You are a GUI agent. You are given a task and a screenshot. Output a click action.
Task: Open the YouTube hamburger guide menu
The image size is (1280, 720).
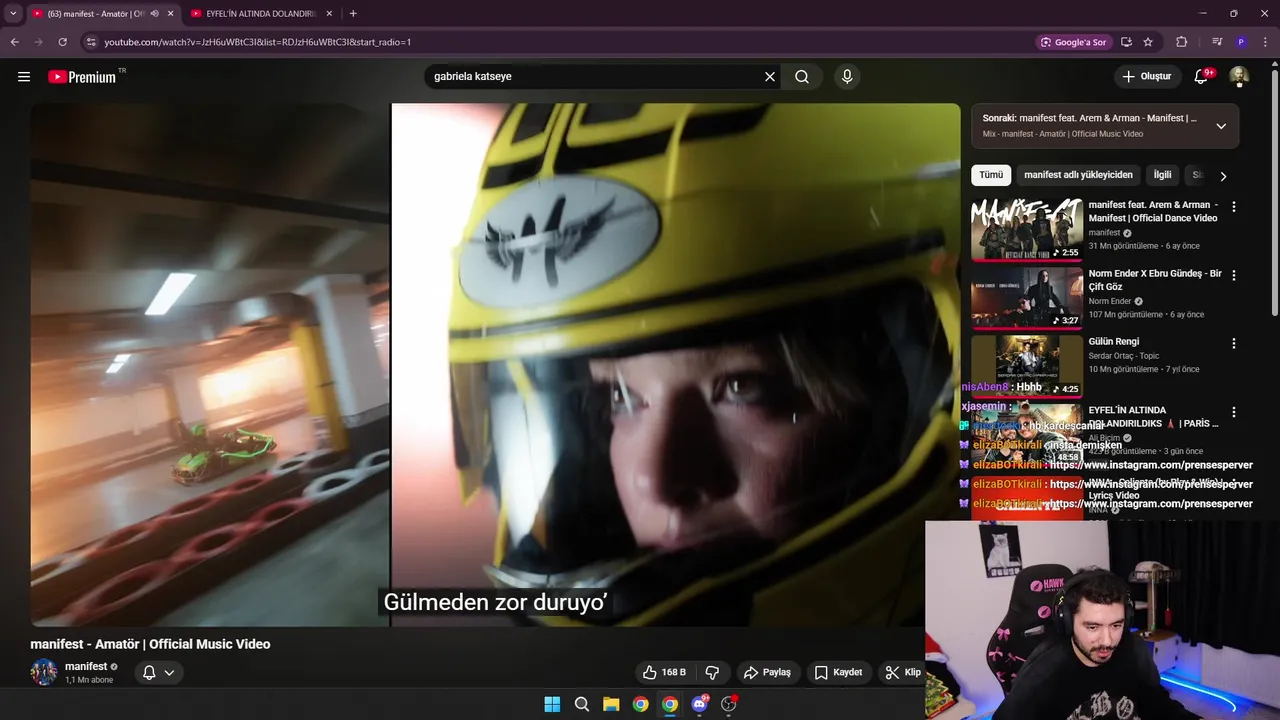[x=24, y=77]
